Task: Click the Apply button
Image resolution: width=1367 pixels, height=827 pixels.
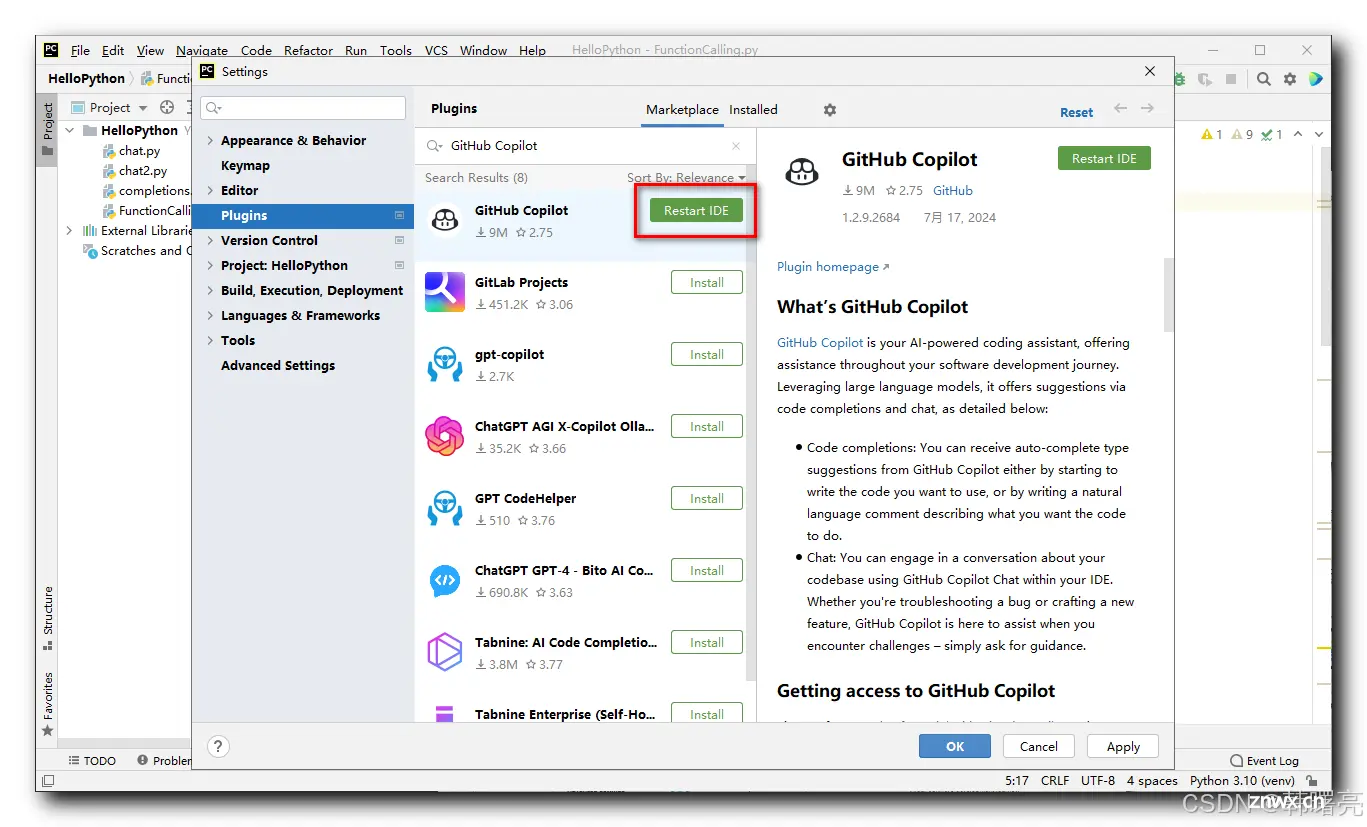Action: tap(1123, 746)
